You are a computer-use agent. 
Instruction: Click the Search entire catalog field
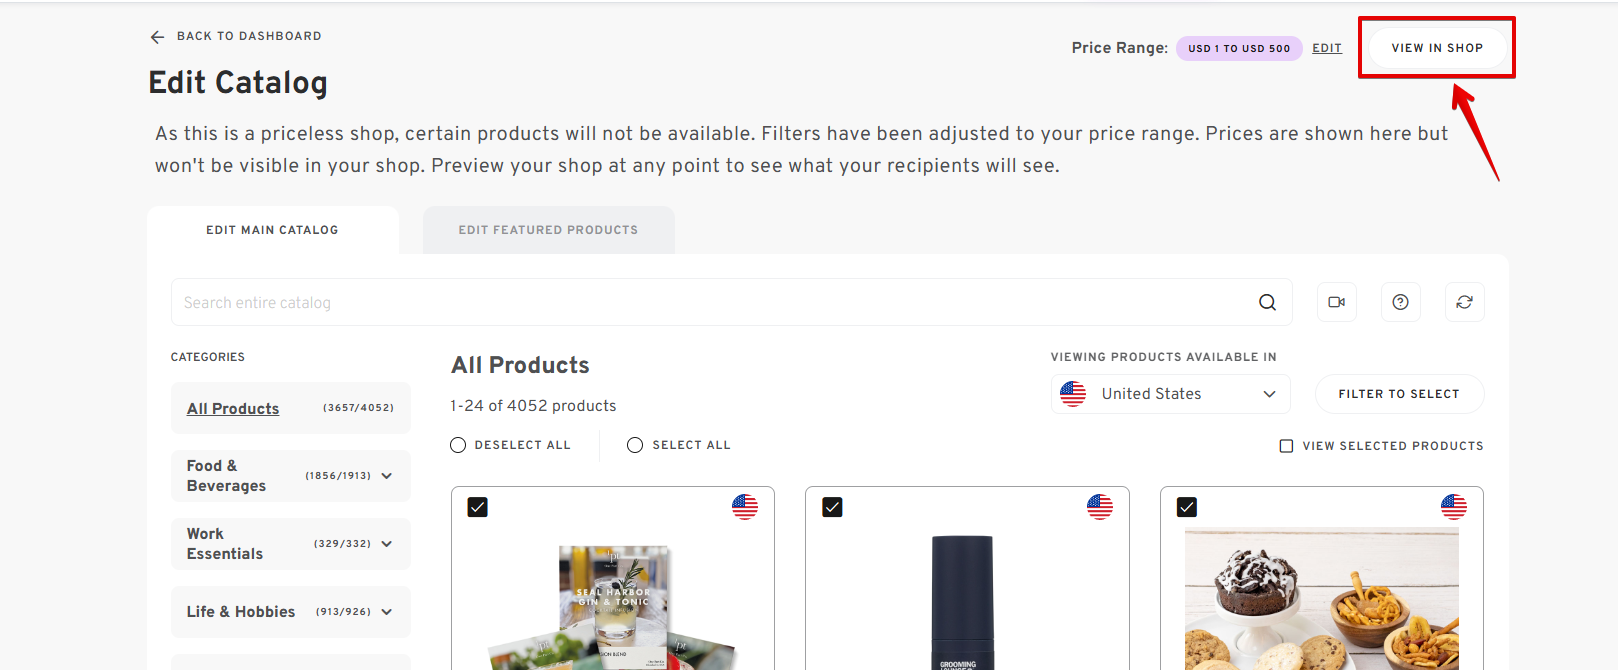pos(700,302)
